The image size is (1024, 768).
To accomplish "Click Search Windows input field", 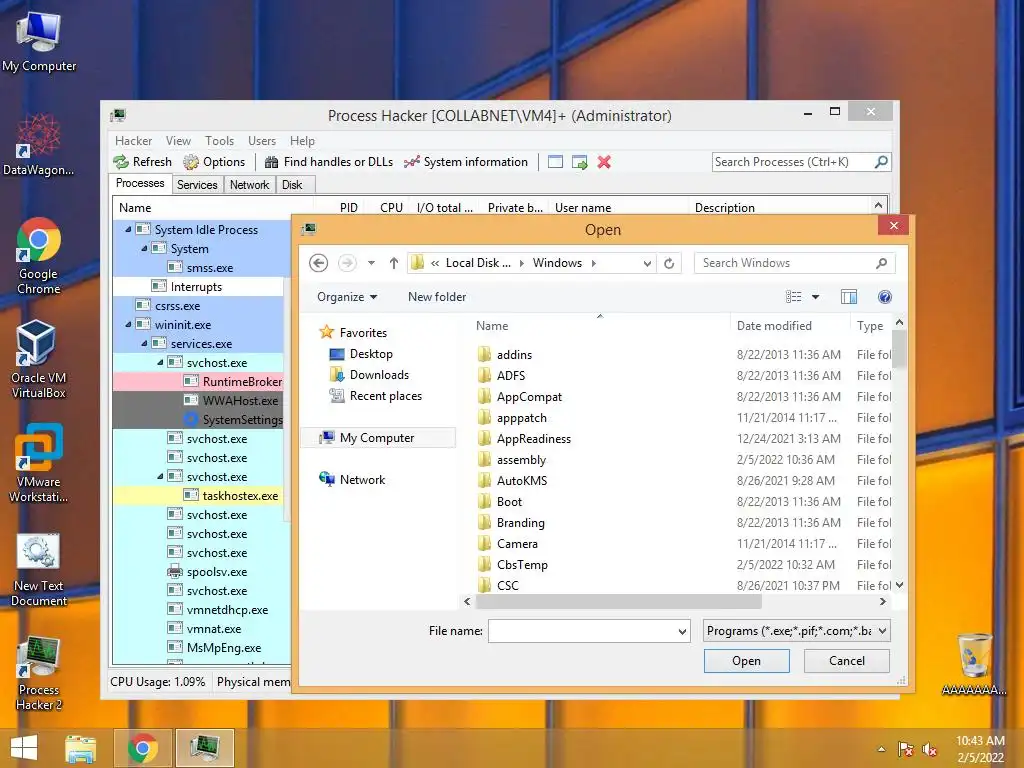I will point(787,263).
